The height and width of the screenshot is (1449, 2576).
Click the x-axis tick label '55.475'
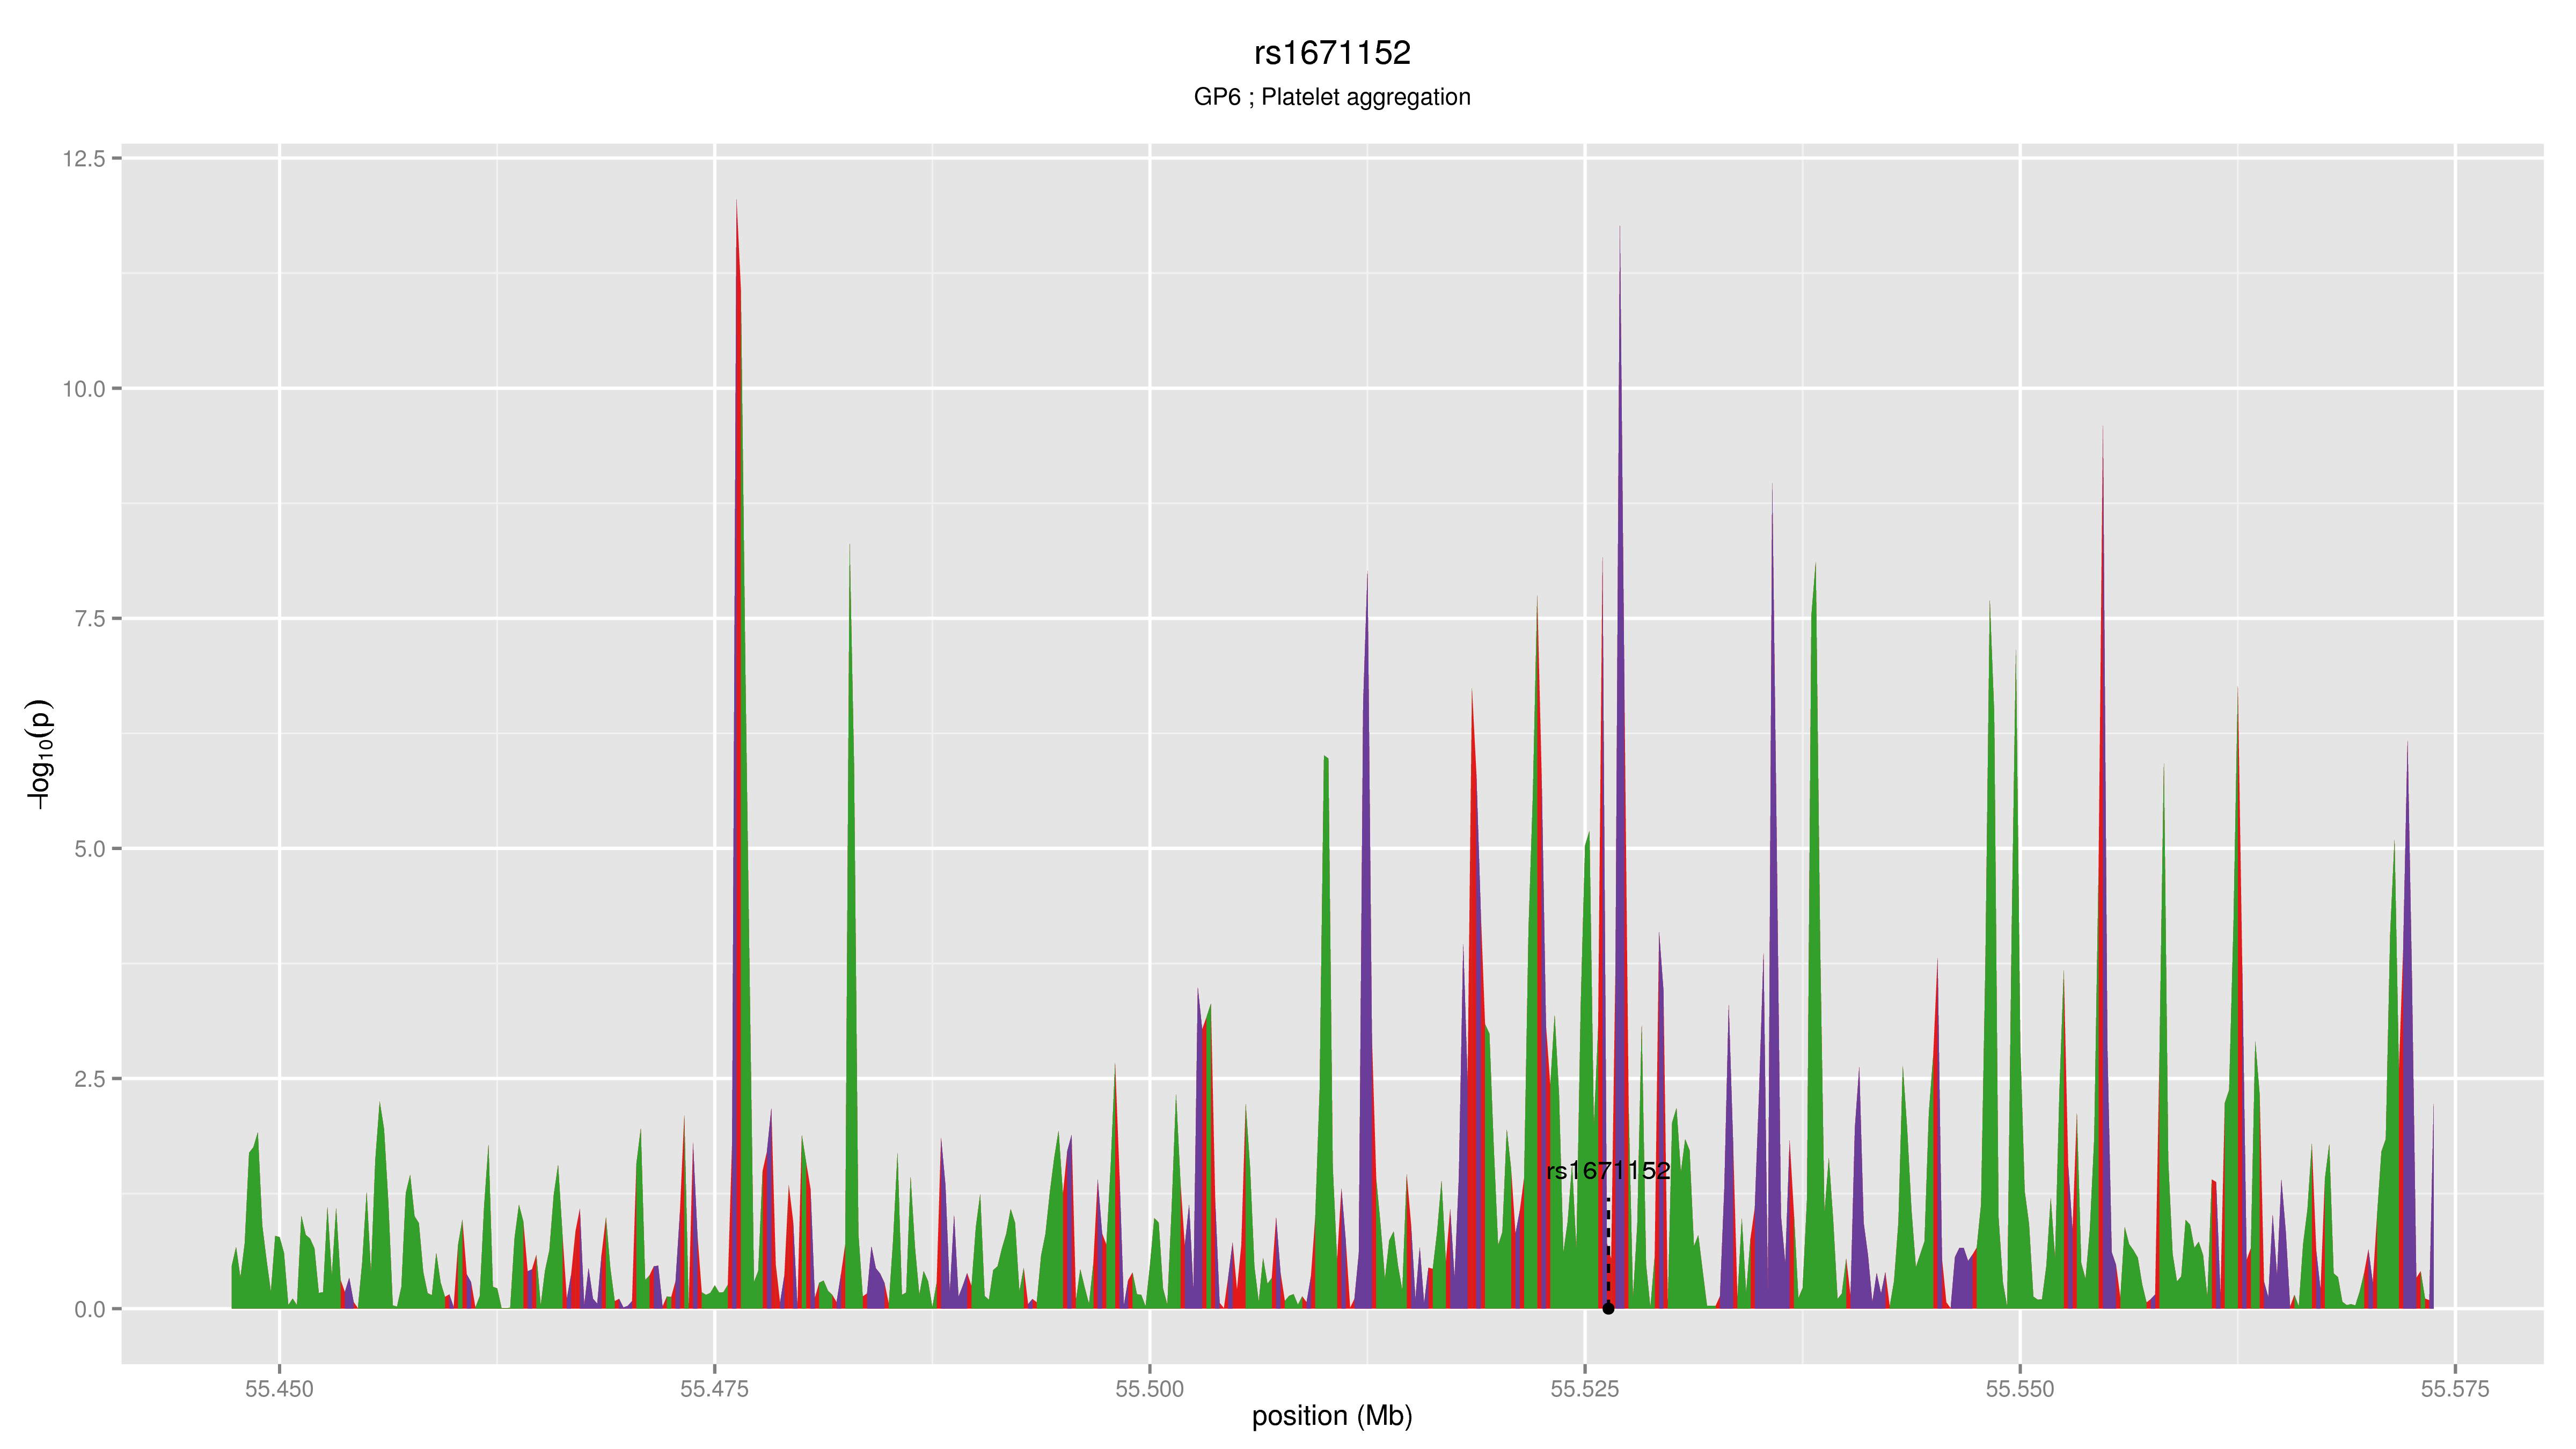714,1389
